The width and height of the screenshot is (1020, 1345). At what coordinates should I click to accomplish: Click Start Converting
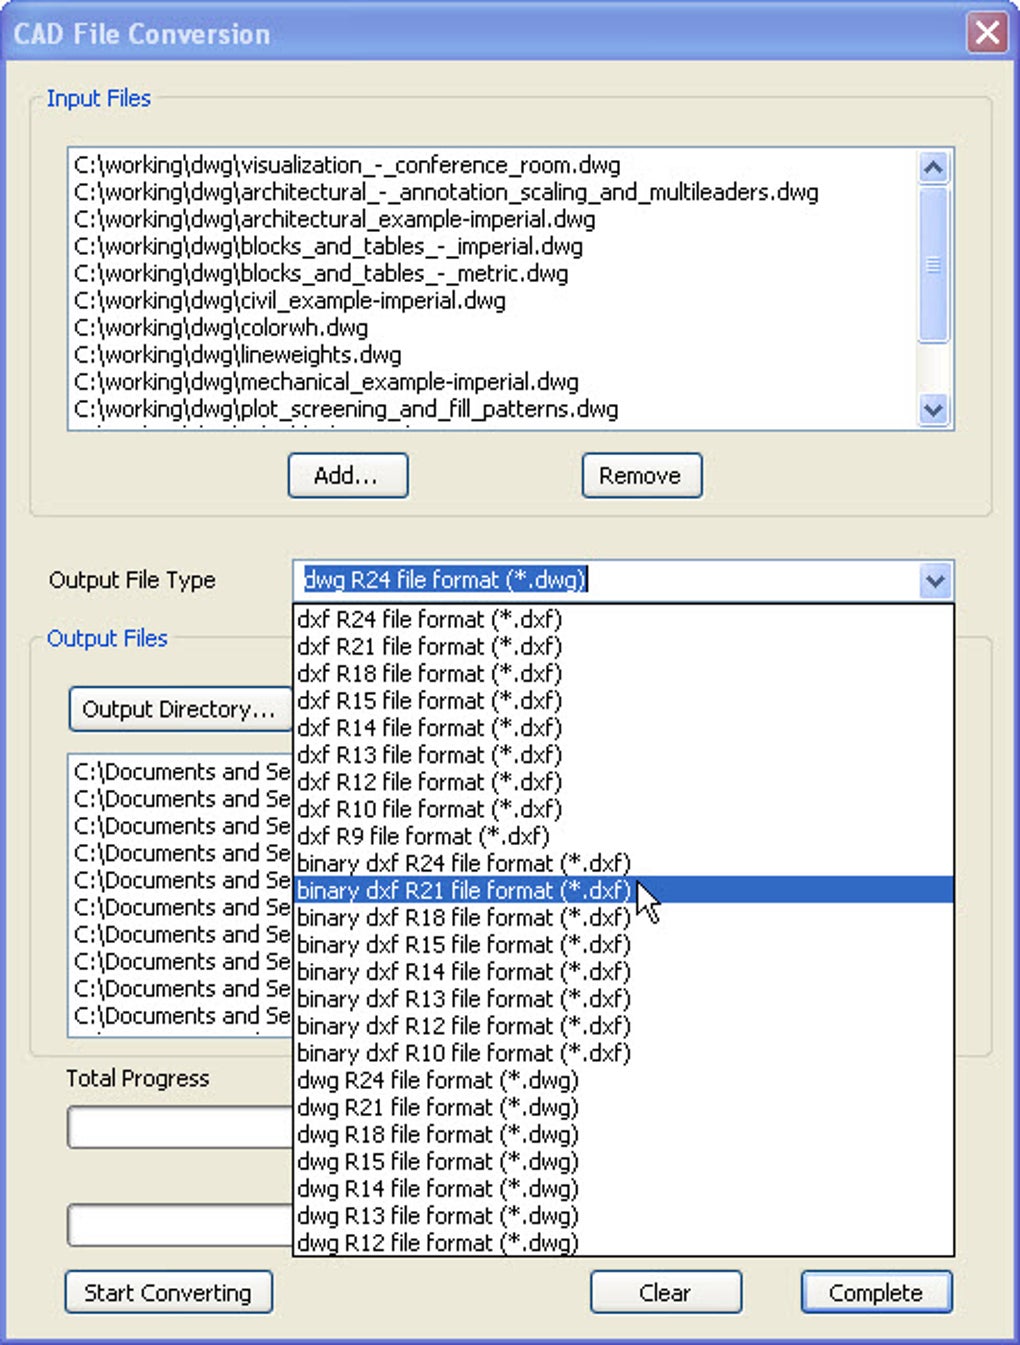click(x=168, y=1292)
